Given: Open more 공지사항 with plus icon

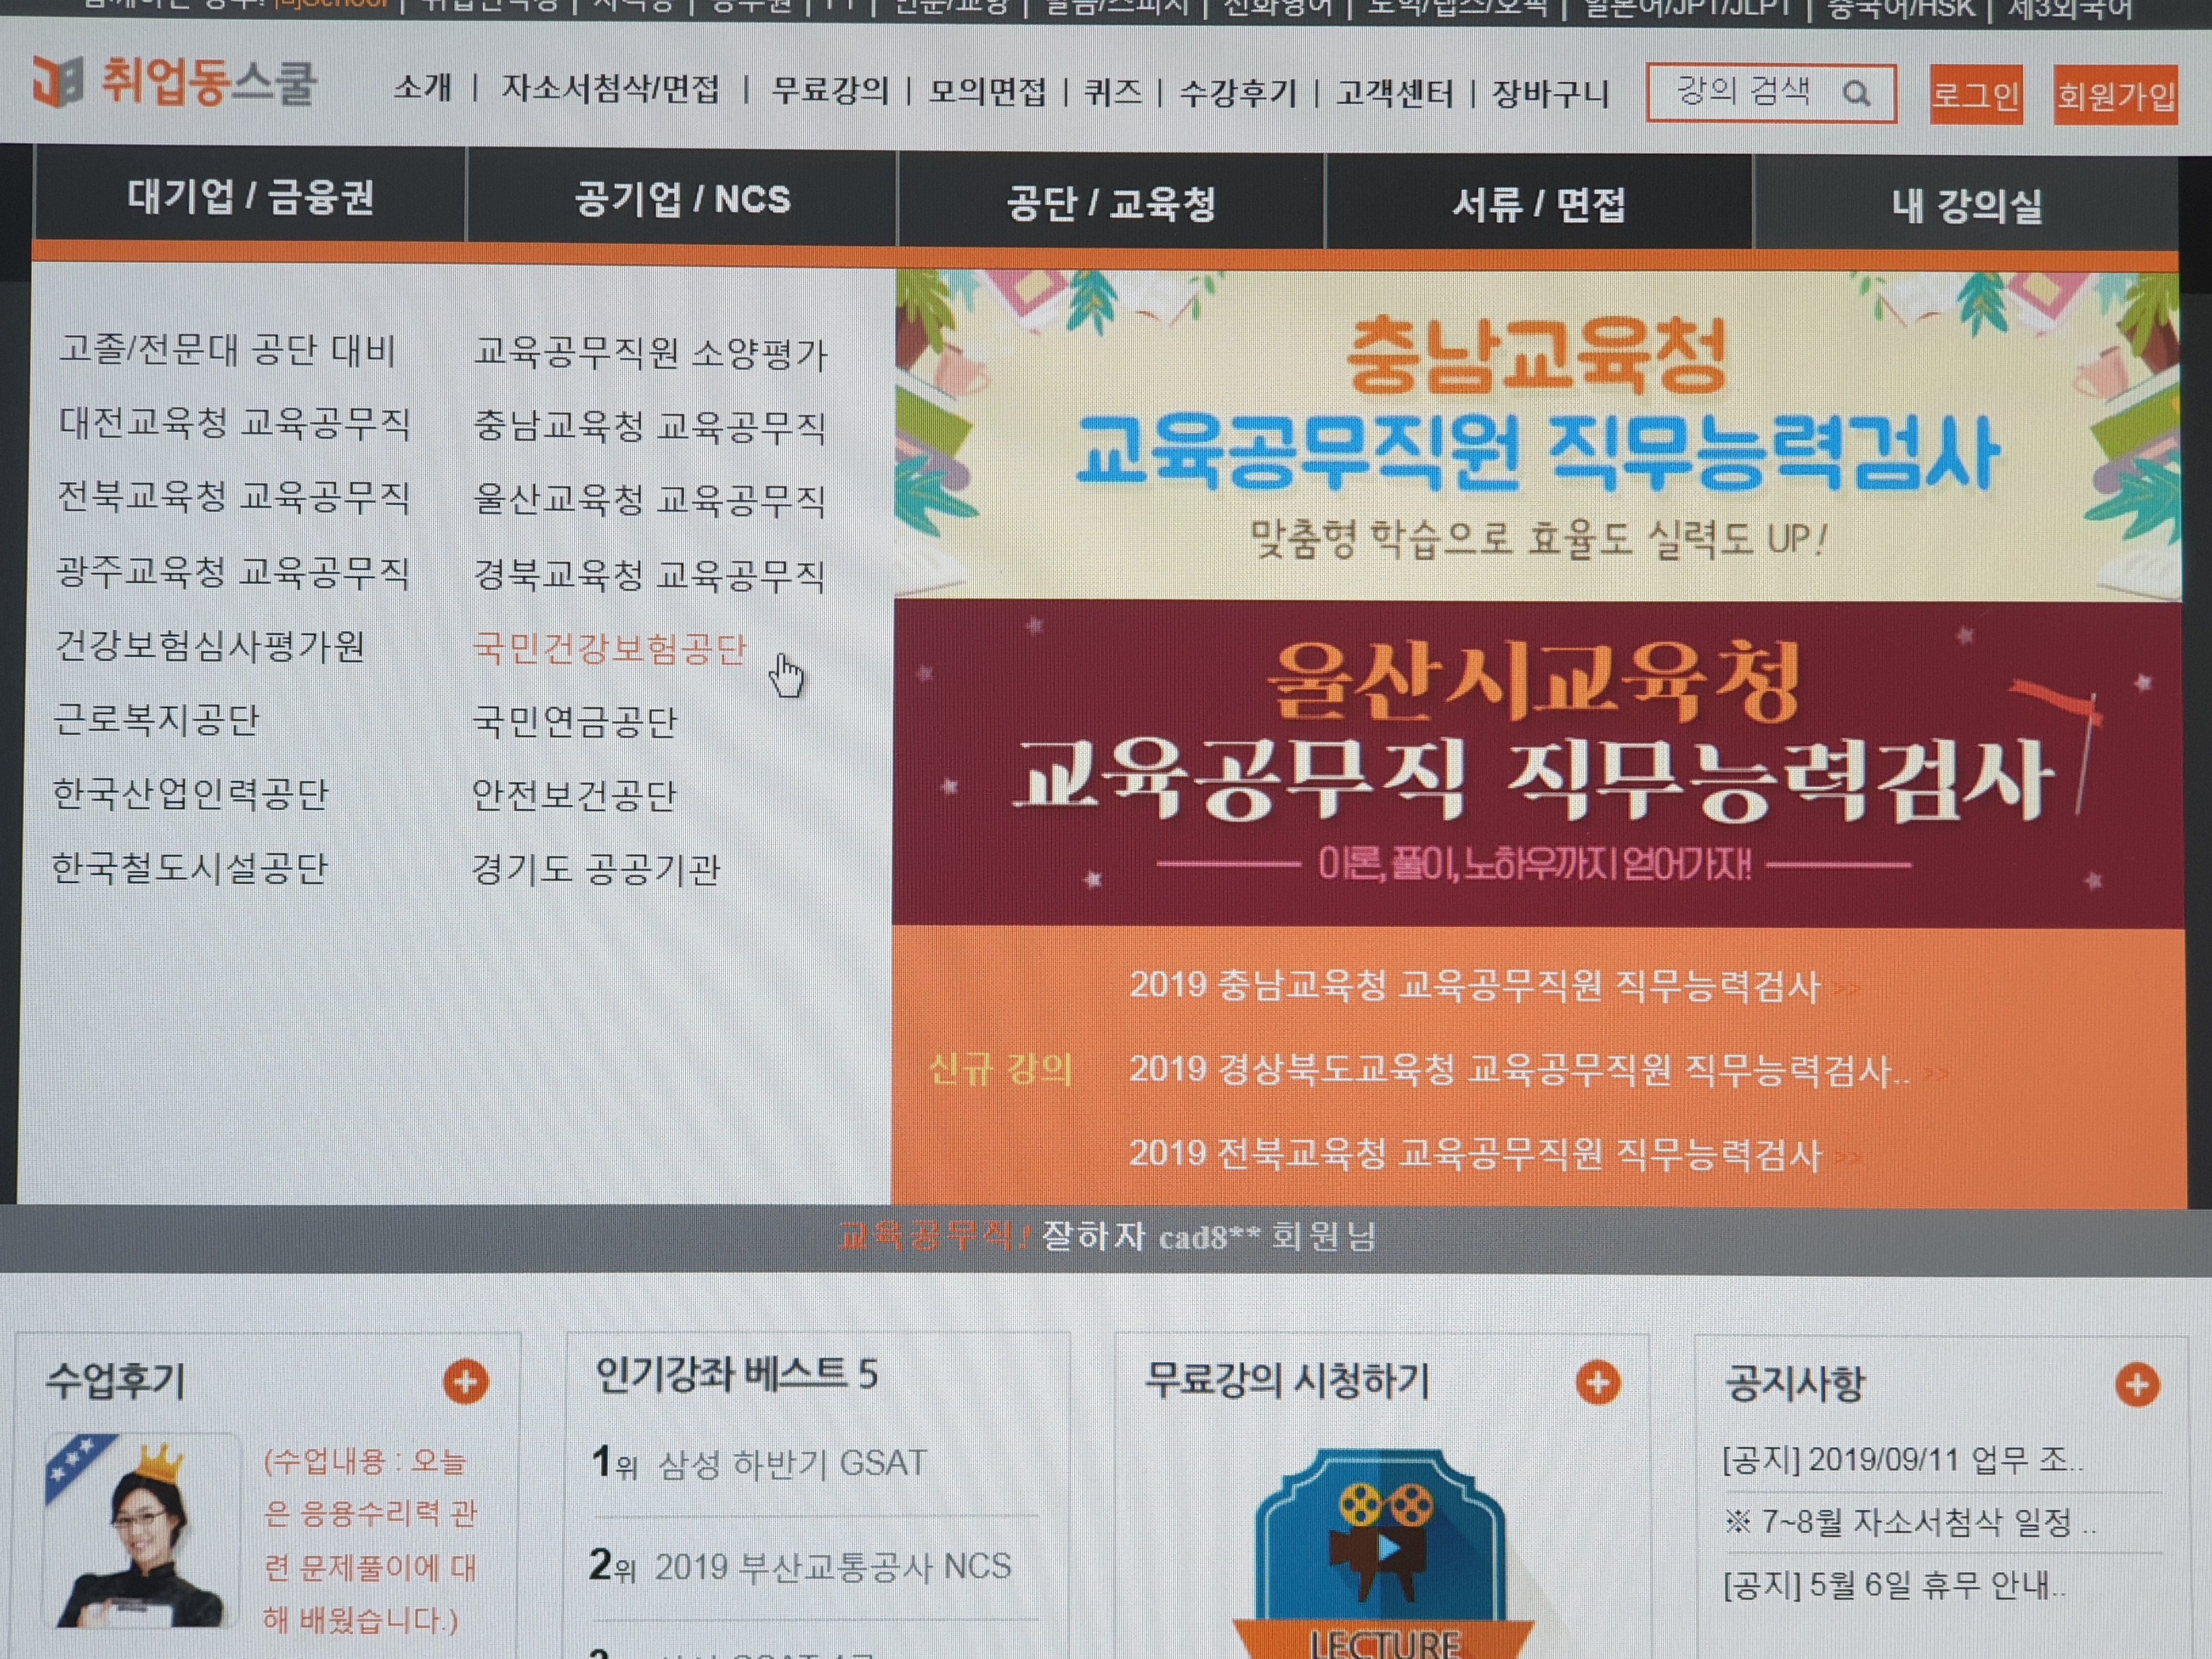Looking at the screenshot, I should (2137, 1385).
